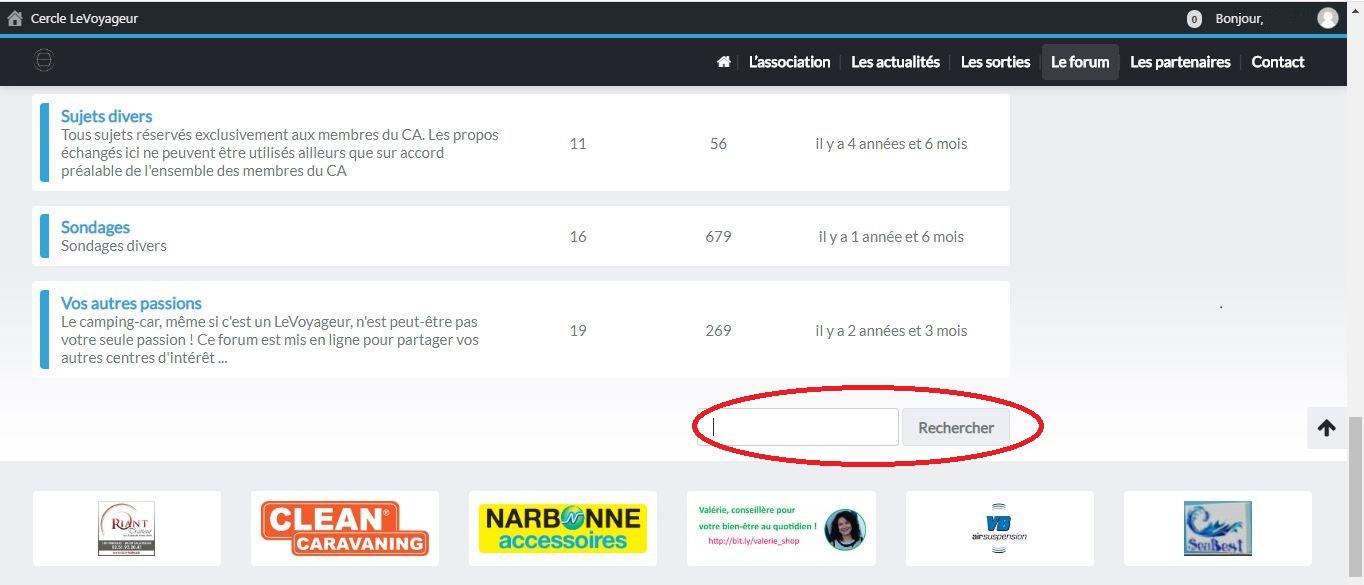Visit the Vos autres passions forum
The width and height of the screenshot is (1364, 585).
(x=131, y=303)
